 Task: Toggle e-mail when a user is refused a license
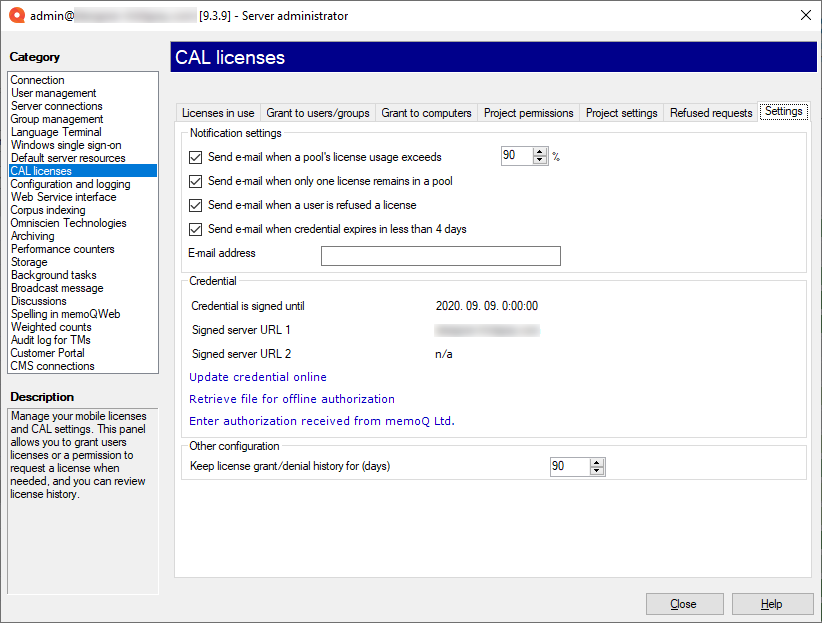[x=194, y=204]
